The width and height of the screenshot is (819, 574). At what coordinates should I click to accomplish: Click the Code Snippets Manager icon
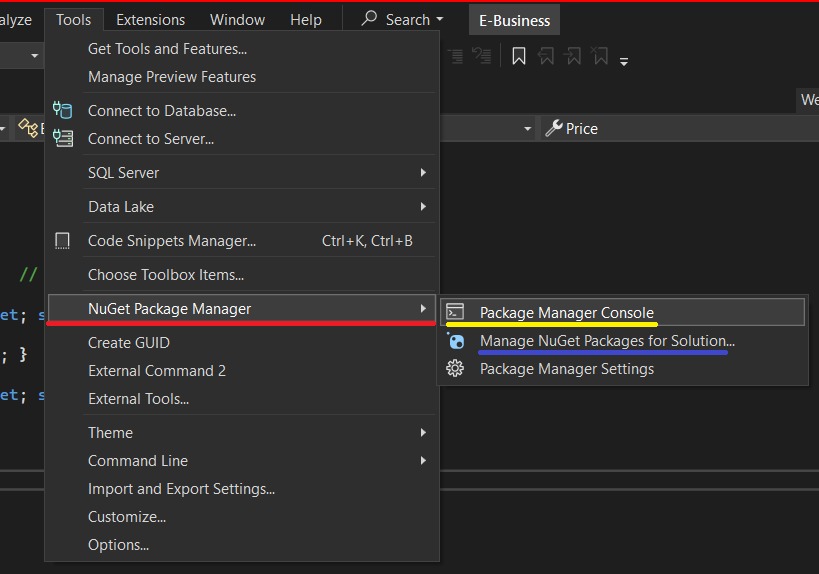[63, 241]
